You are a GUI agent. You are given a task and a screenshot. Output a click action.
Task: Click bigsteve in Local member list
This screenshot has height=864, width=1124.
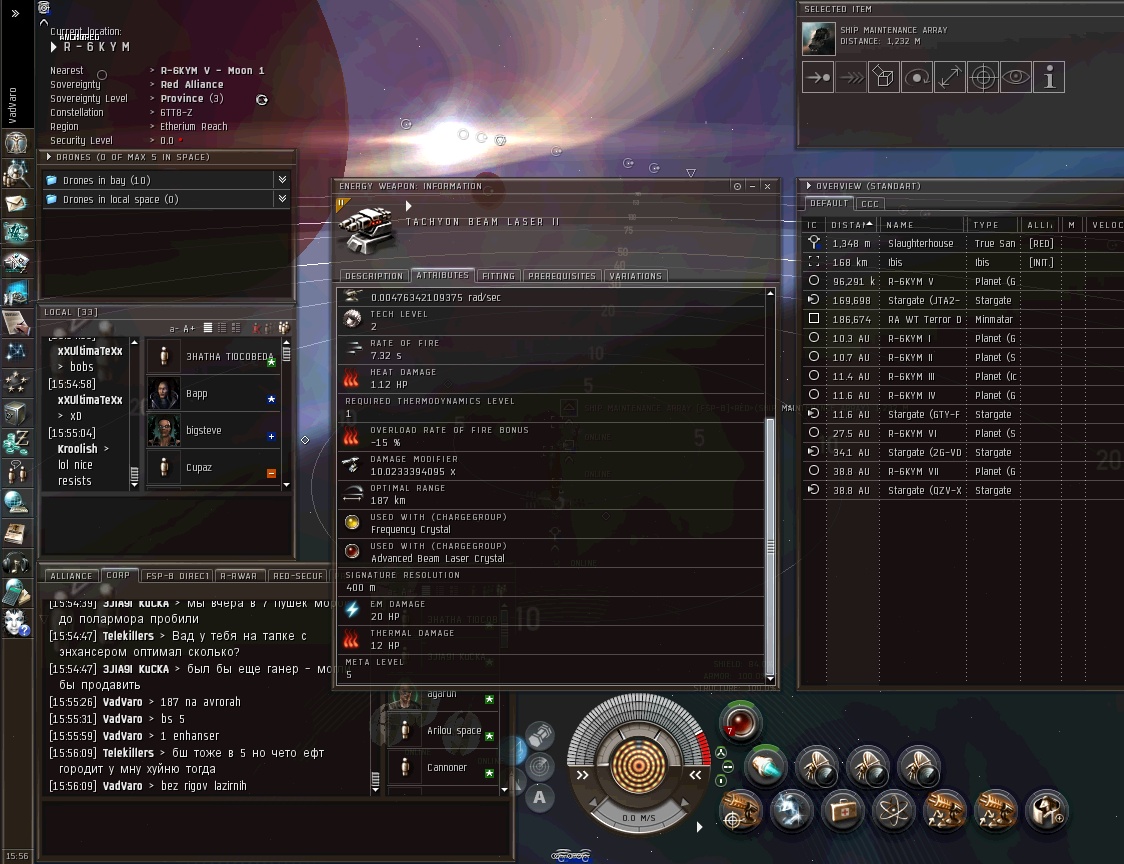tap(213, 430)
